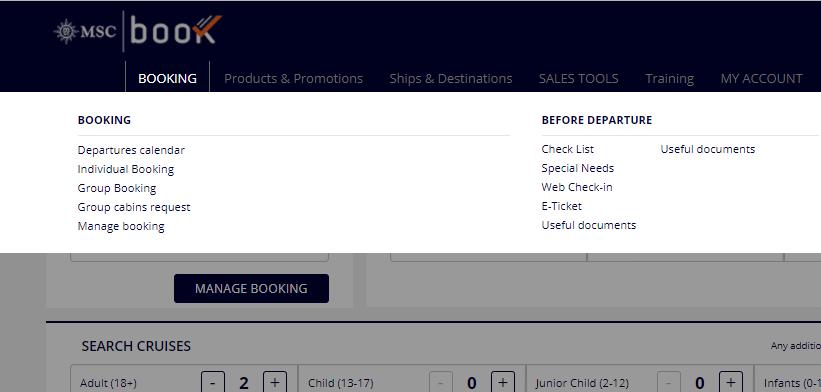Open the Group cabins request link

click(134, 207)
